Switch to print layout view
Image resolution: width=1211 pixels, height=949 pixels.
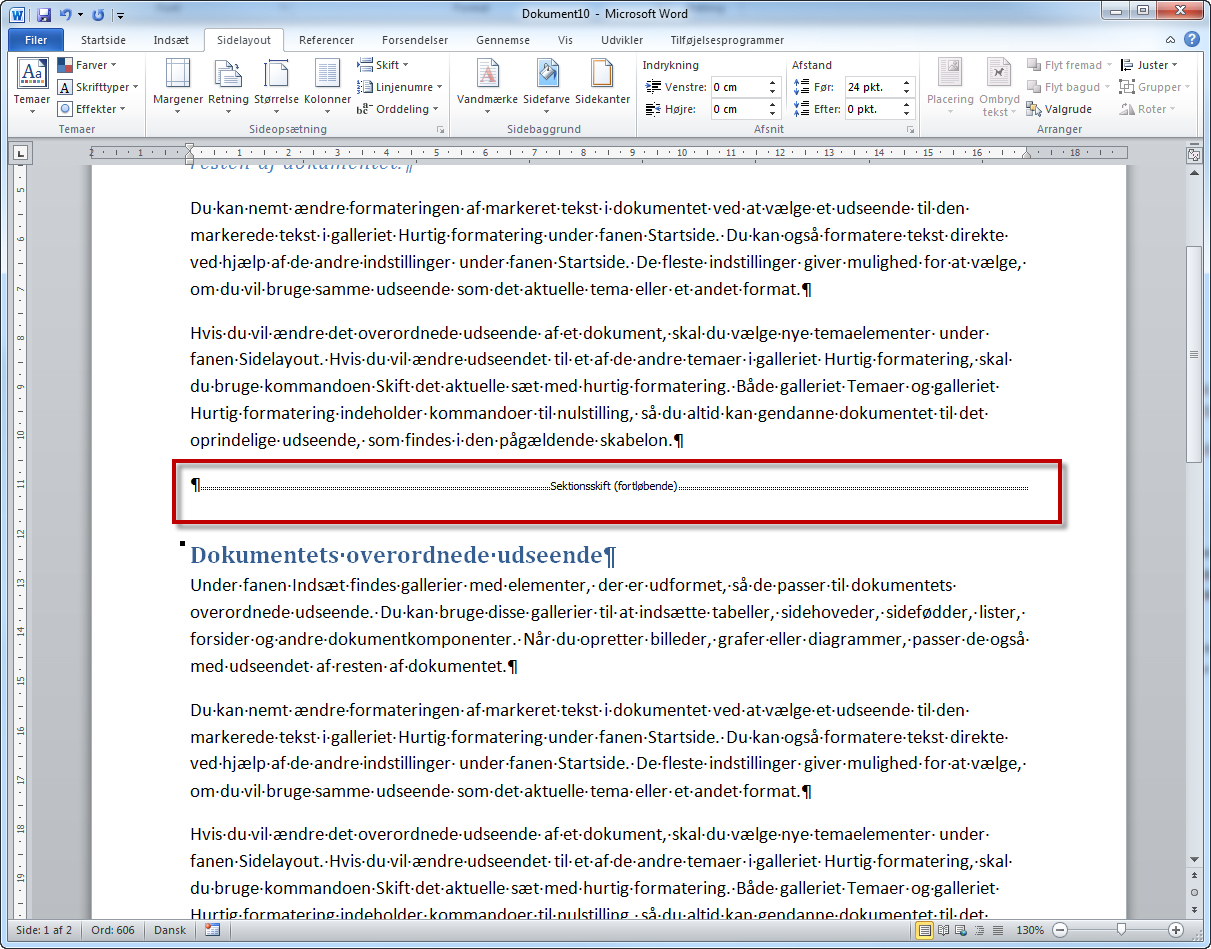925,930
